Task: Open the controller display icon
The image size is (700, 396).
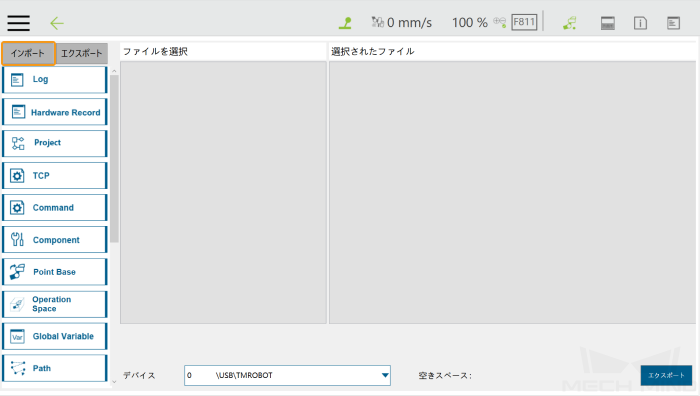Action: tap(608, 23)
